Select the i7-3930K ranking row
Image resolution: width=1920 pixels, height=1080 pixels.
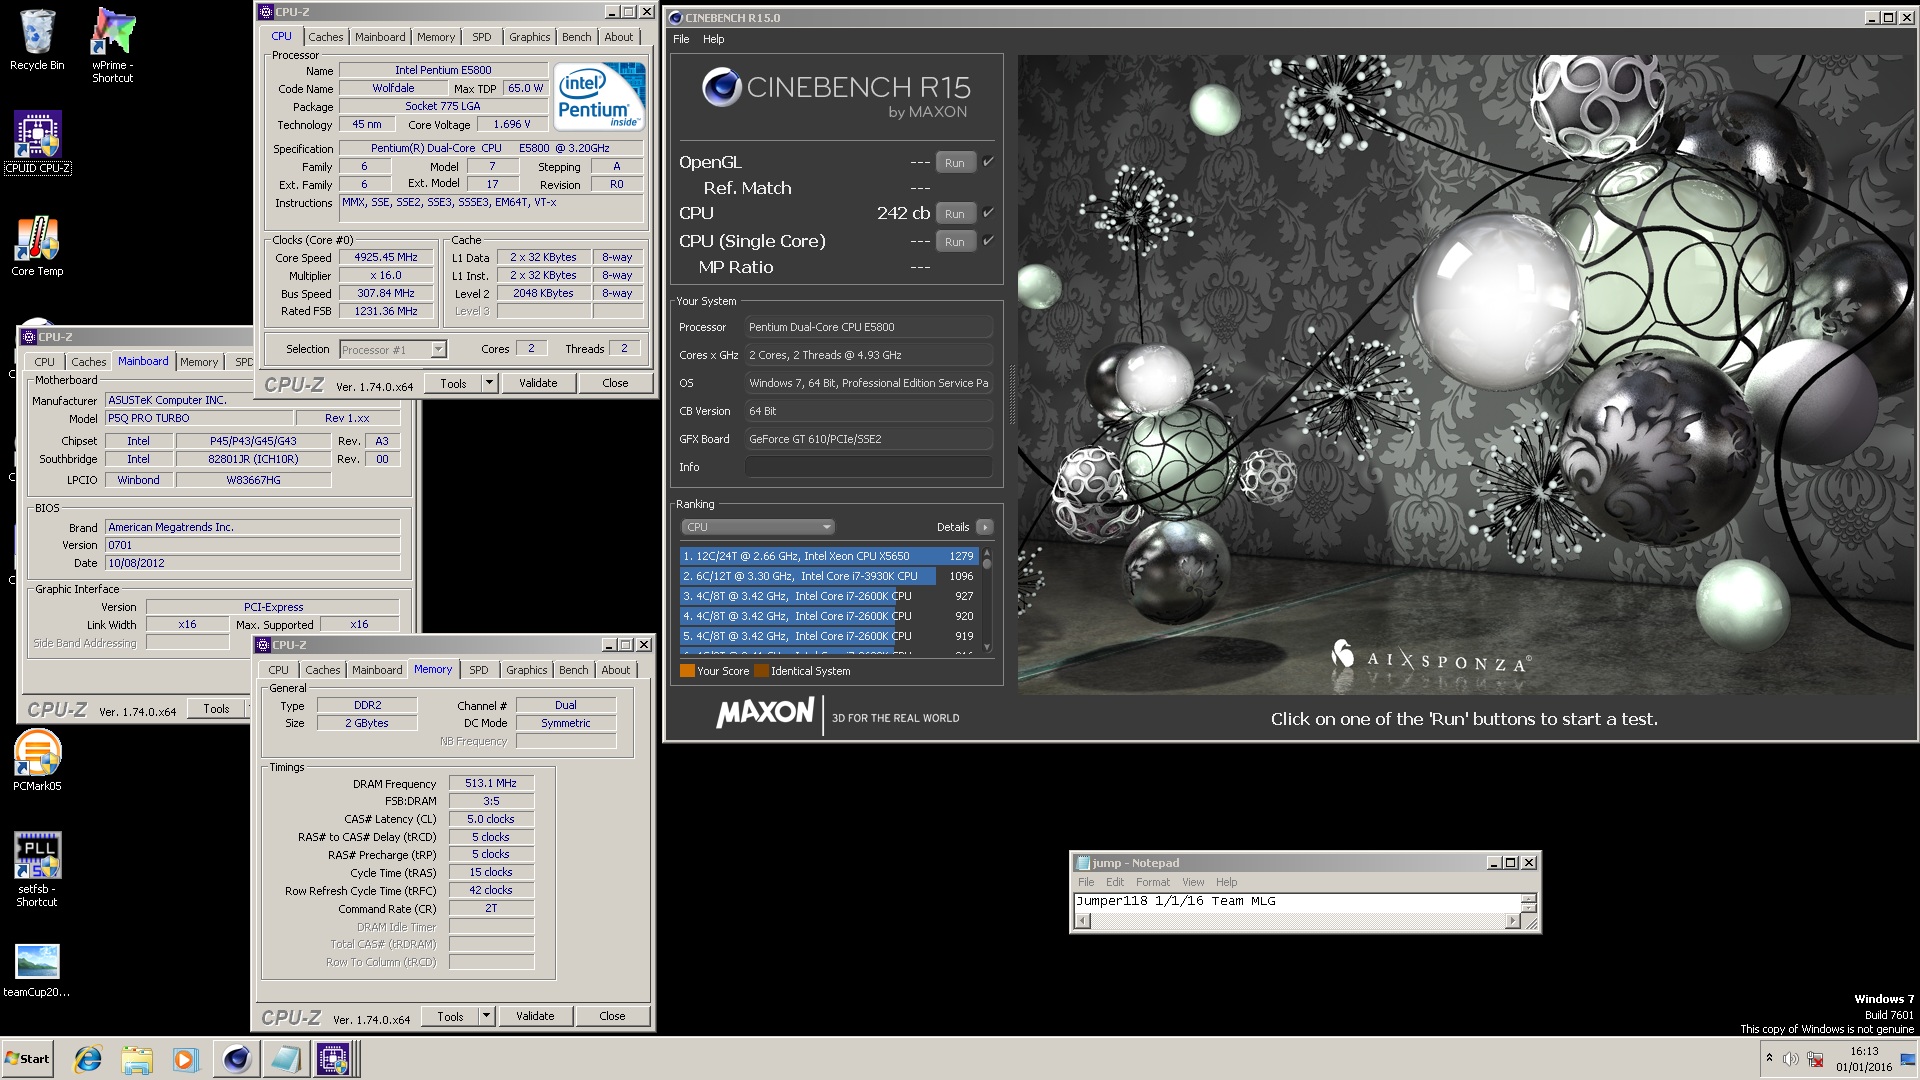(x=827, y=576)
